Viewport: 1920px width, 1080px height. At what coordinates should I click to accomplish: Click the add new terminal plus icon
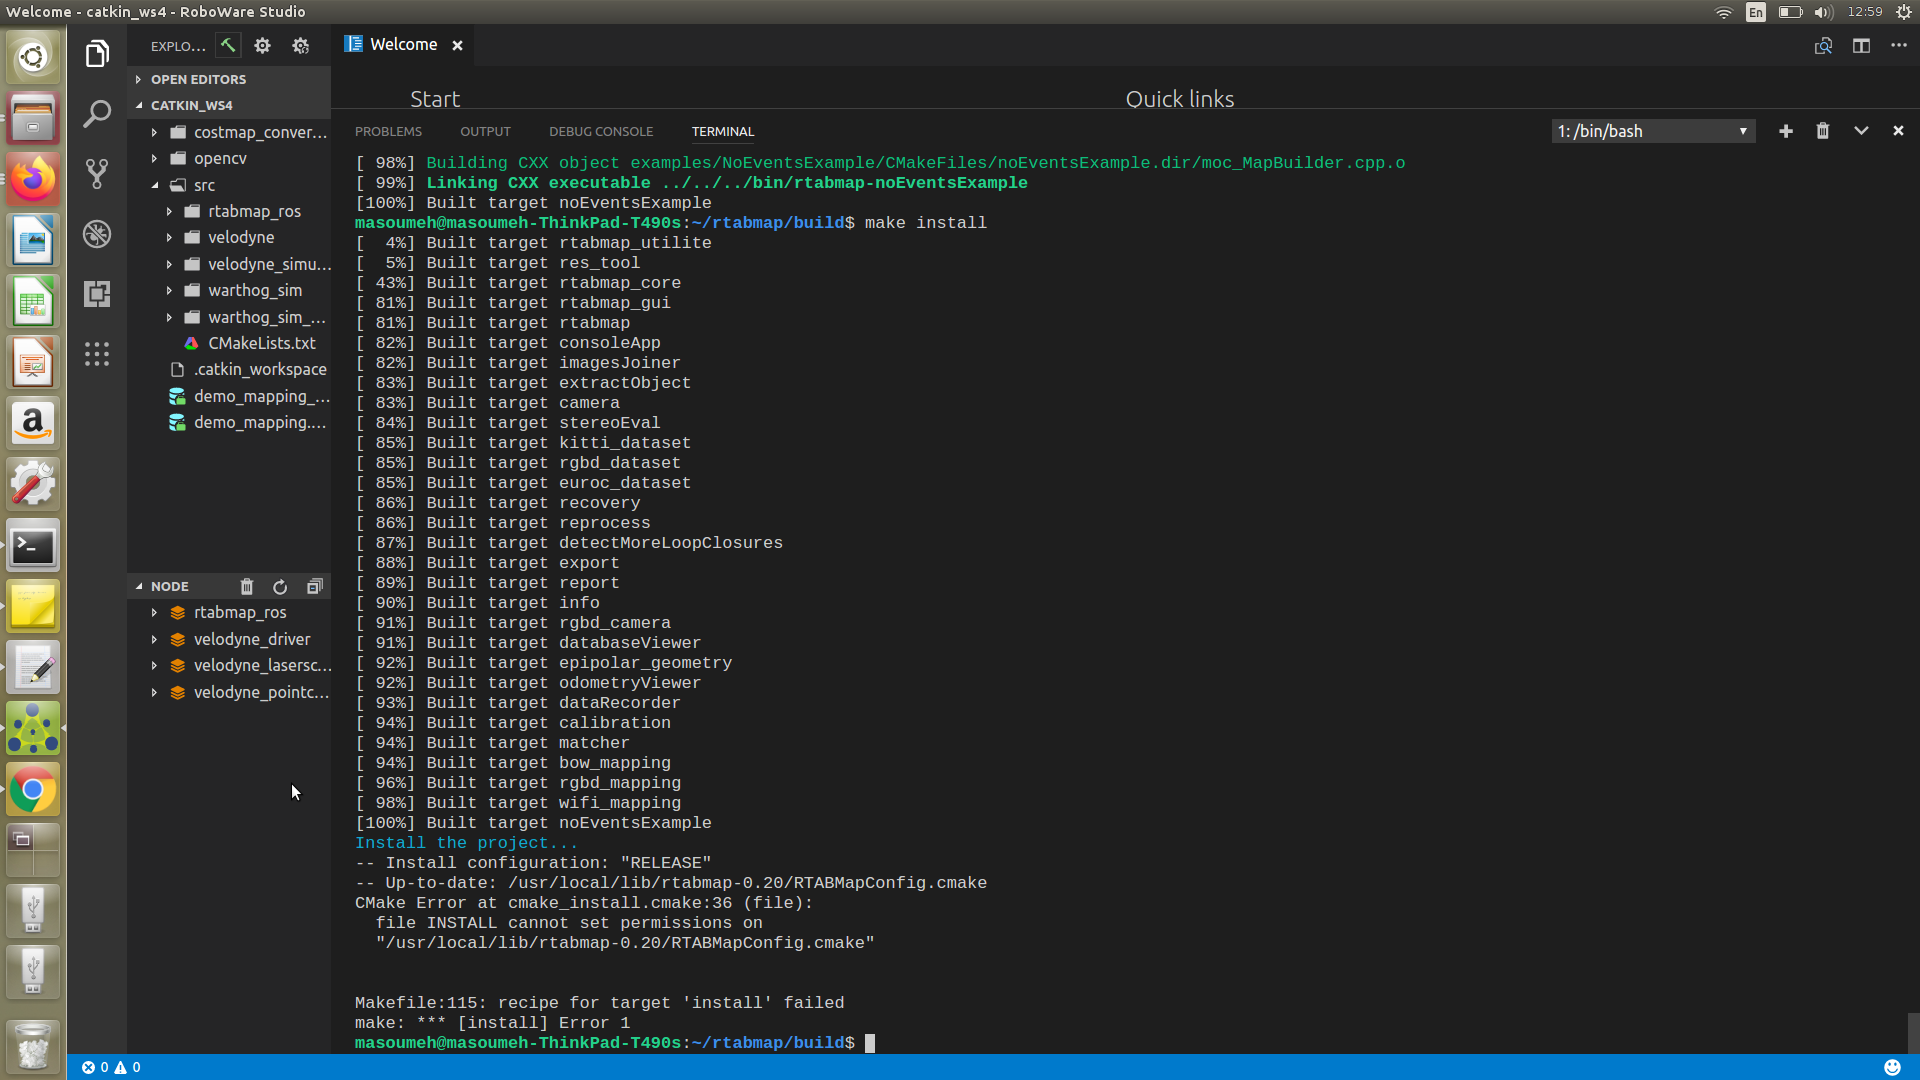pos(1786,131)
